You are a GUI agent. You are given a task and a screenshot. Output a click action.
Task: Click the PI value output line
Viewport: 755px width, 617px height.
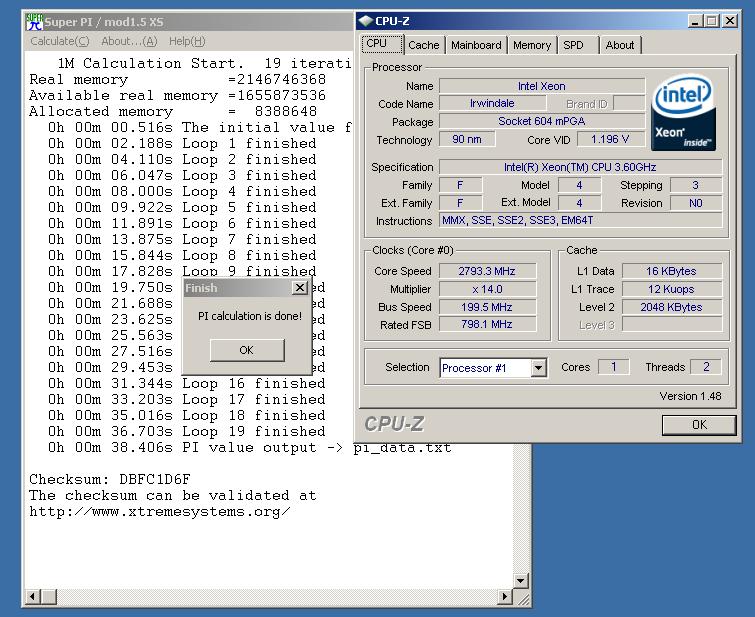pyautogui.click(x=249, y=447)
